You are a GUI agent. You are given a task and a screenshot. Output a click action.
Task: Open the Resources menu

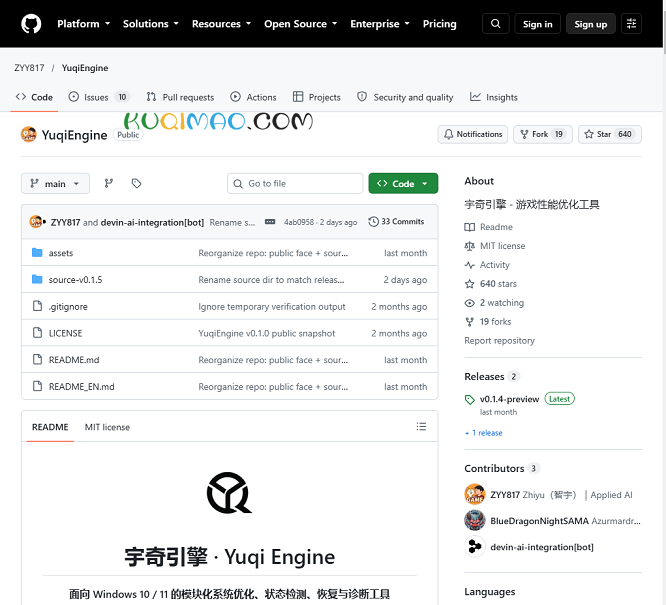[x=221, y=24]
